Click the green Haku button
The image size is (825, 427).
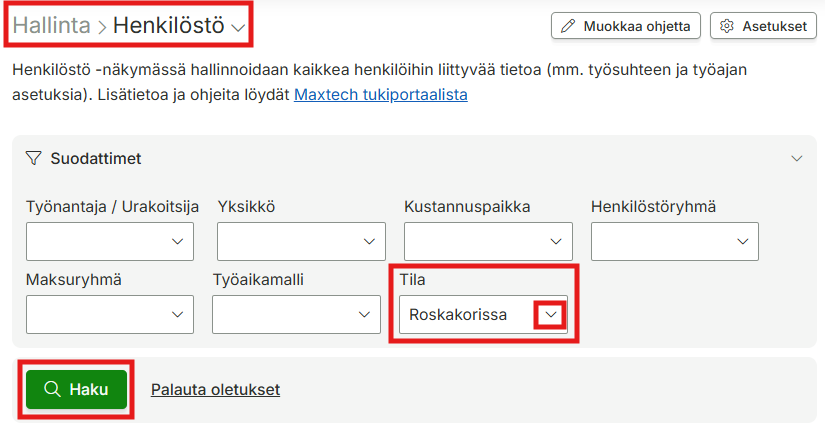tap(77, 389)
